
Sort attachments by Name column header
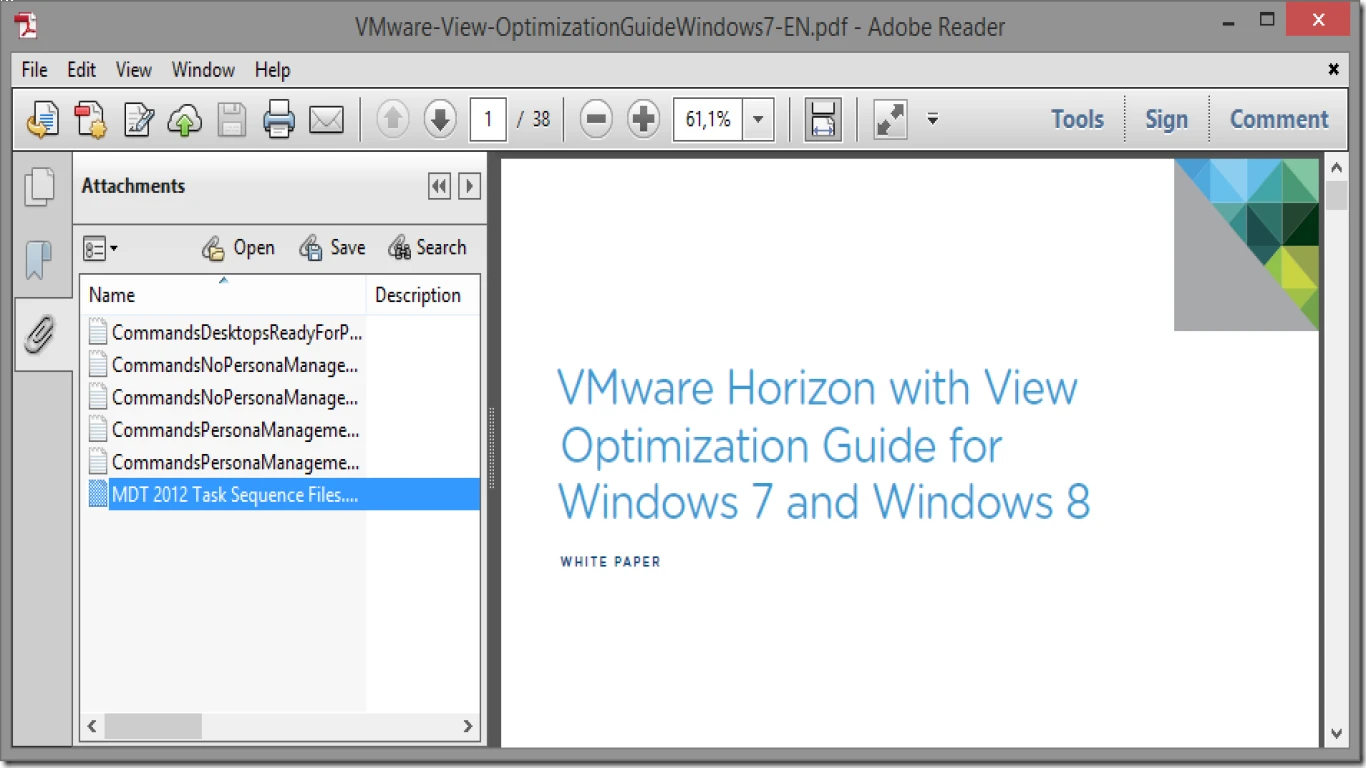coord(223,295)
